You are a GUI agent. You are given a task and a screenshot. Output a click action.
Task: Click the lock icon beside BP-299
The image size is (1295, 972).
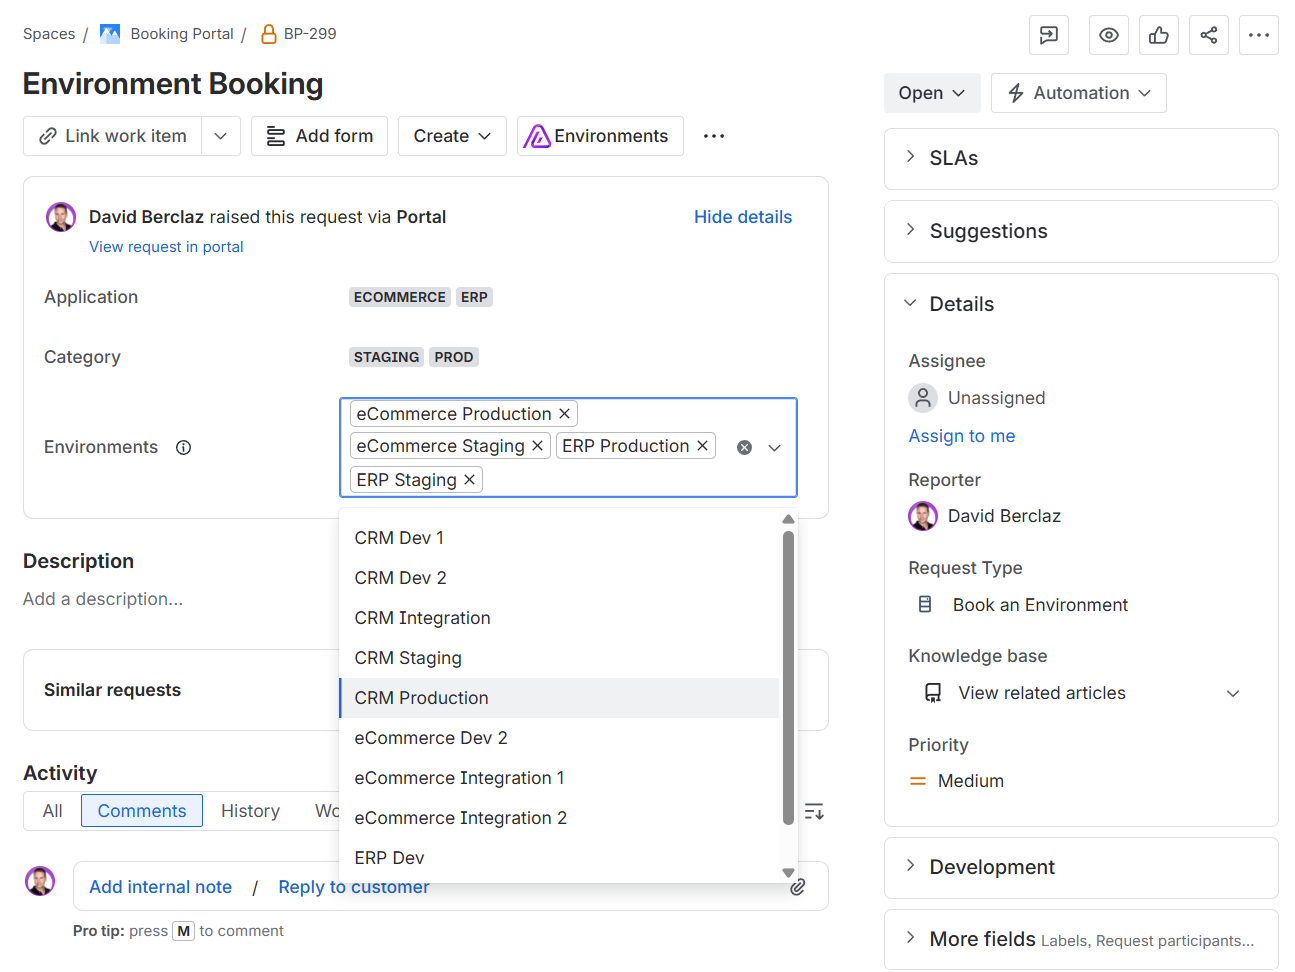pyautogui.click(x=268, y=34)
